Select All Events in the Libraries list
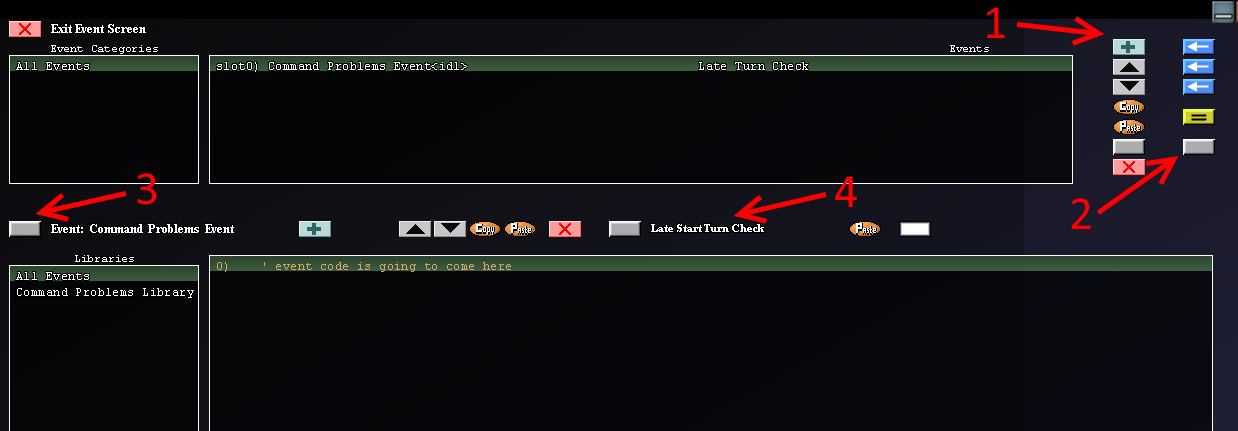This screenshot has height=431, width=1238. pyautogui.click(x=104, y=276)
